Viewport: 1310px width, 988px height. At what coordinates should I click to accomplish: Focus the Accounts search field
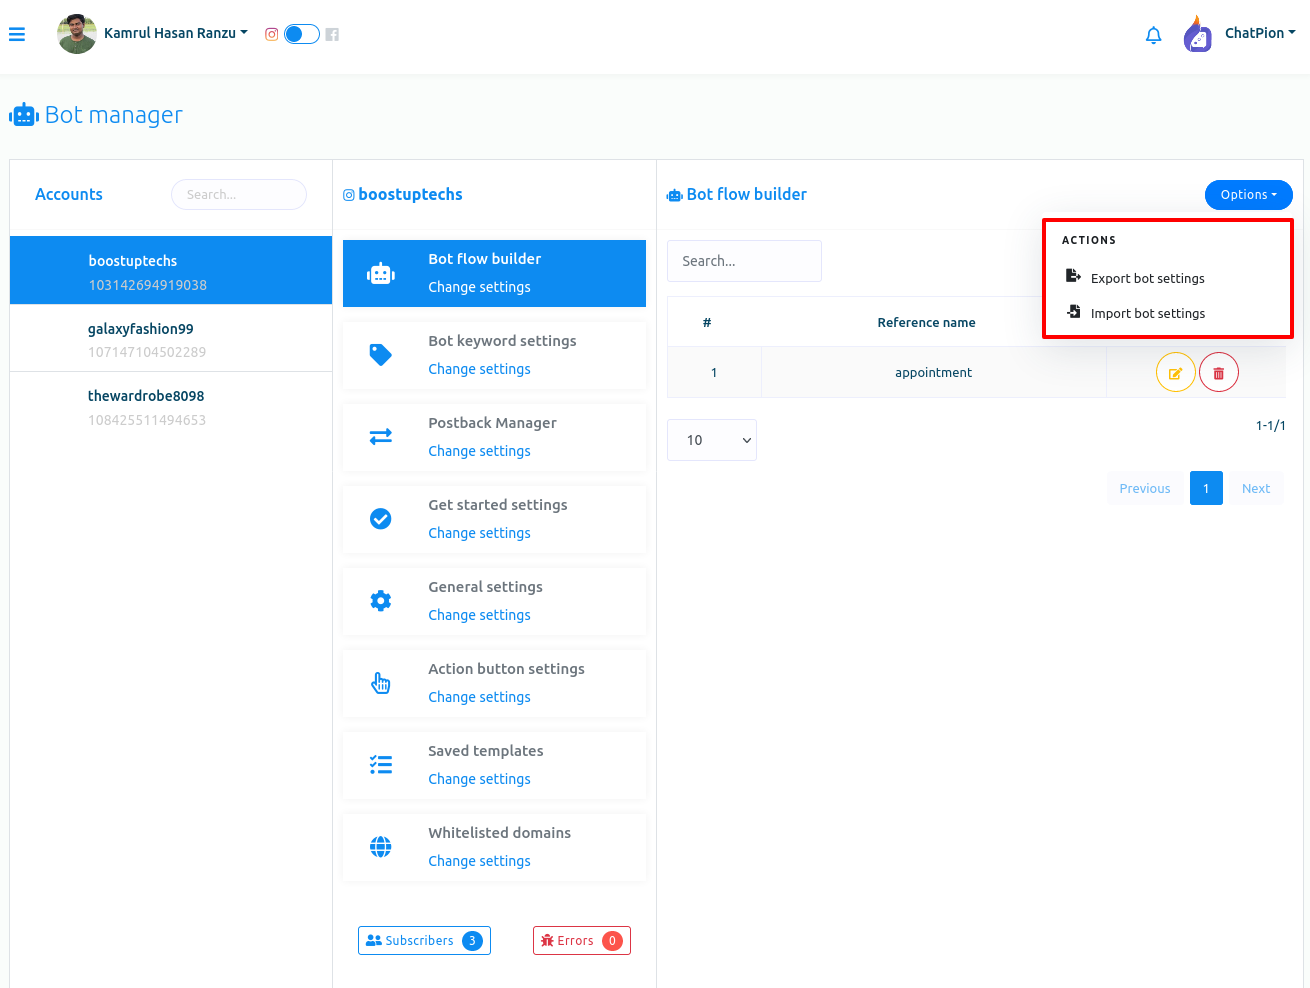pyautogui.click(x=239, y=194)
